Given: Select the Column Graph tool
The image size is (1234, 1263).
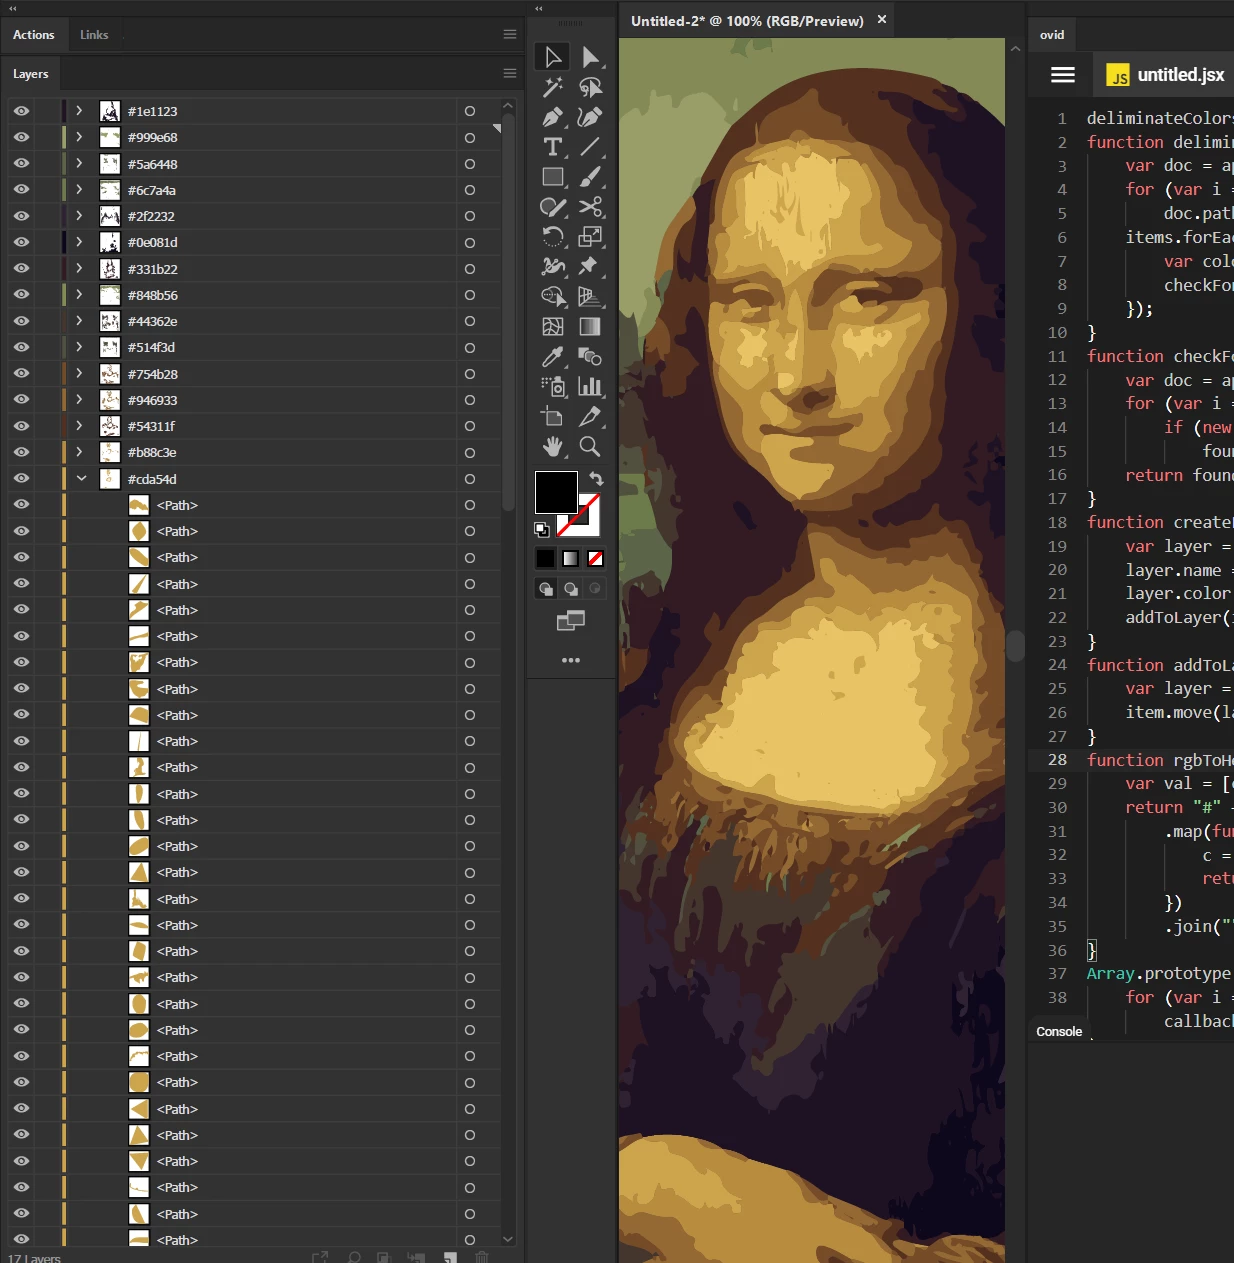Looking at the screenshot, I should click(591, 387).
